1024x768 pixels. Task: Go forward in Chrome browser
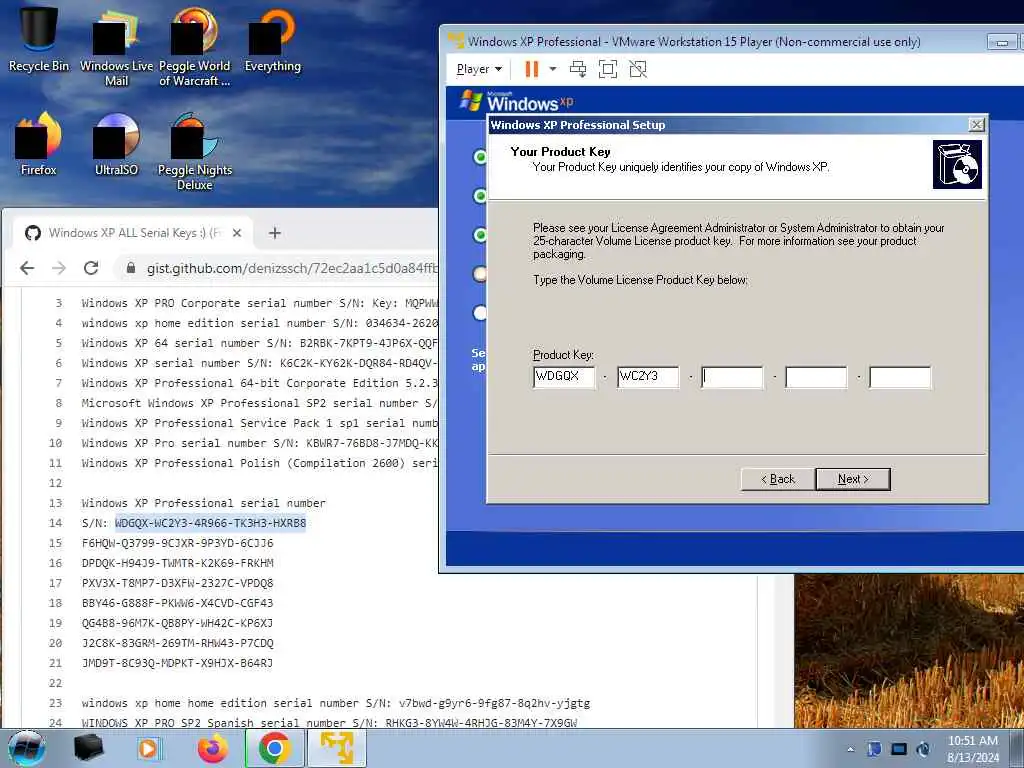(59, 268)
